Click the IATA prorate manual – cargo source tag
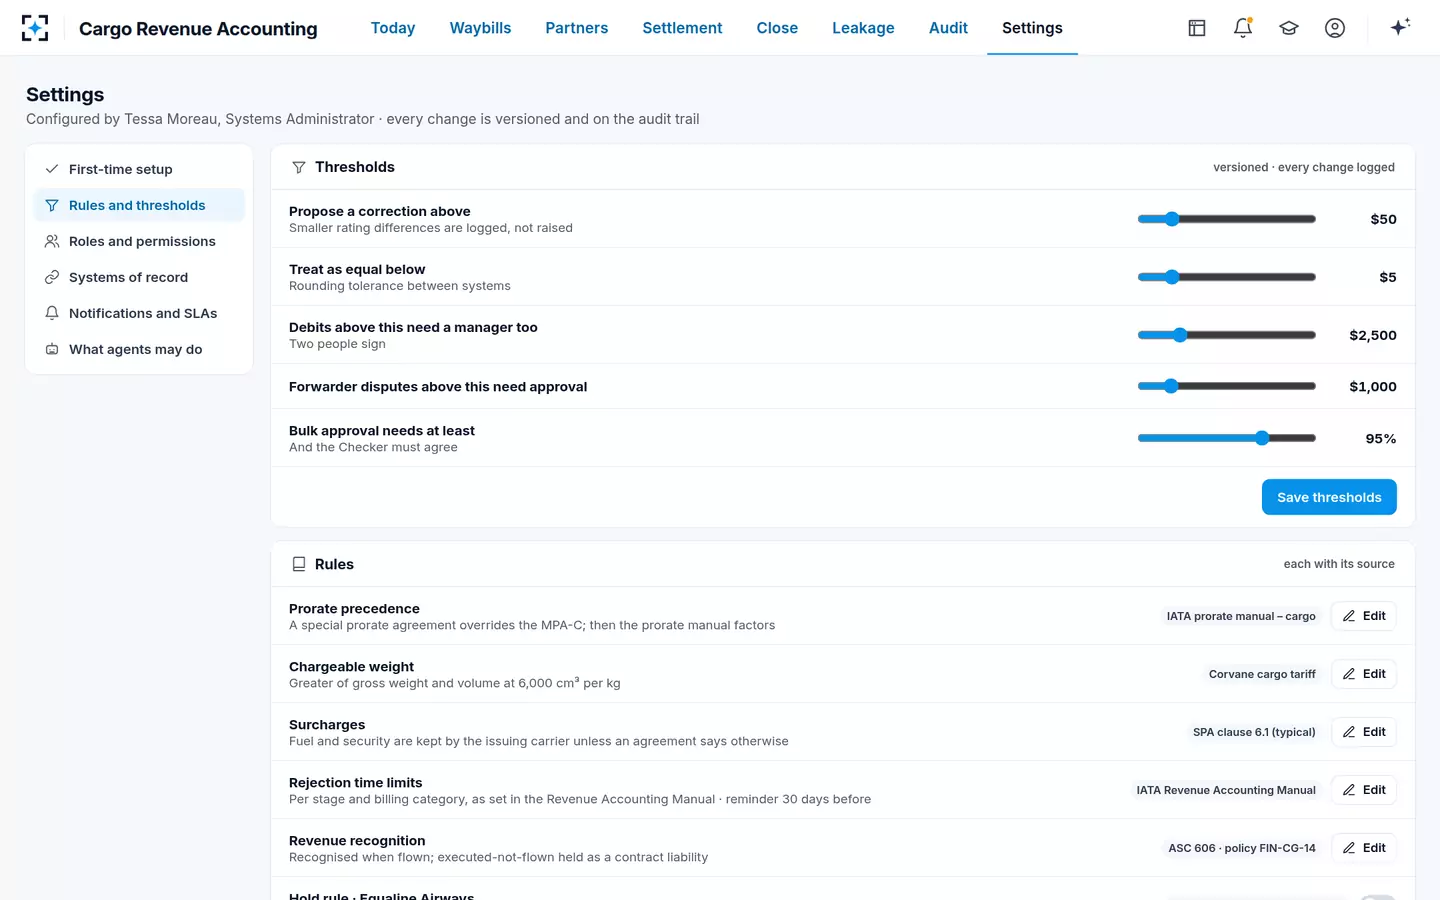This screenshot has height=900, width=1440. 1241,616
